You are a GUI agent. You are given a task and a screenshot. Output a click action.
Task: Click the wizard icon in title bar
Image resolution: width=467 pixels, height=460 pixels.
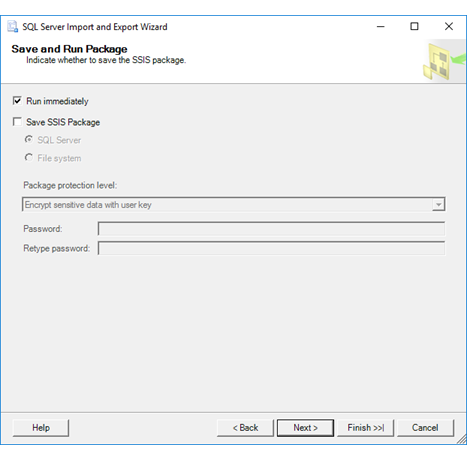(13, 27)
